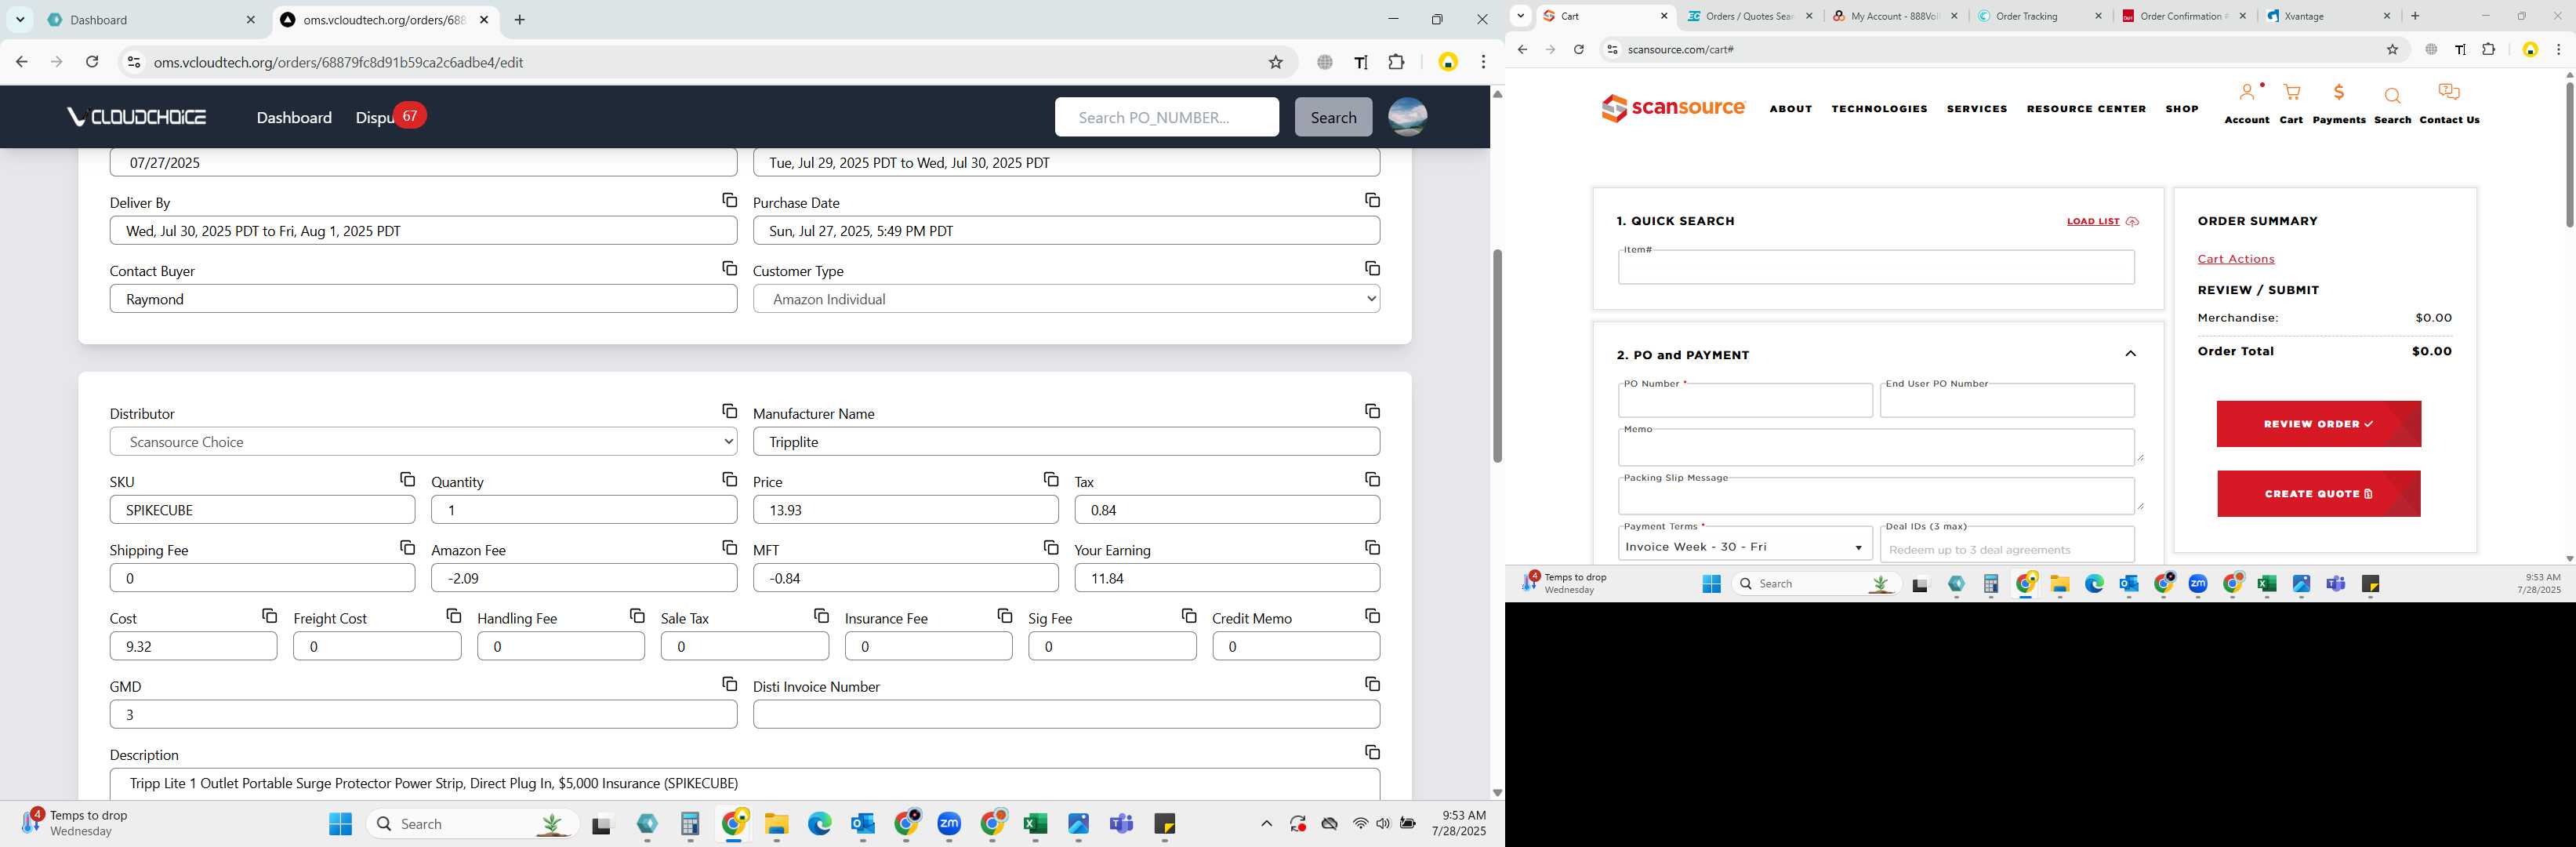Copy the Freight Cost value
The height and width of the screenshot is (847, 2576).
(x=453, y=616)
